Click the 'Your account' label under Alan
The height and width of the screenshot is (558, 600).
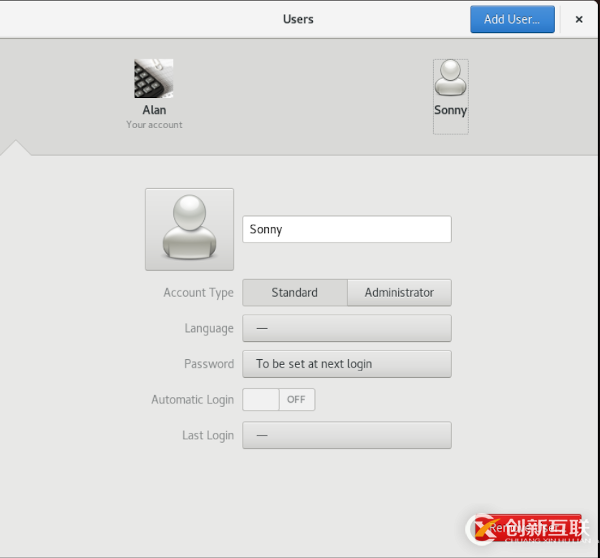point(154,125)
